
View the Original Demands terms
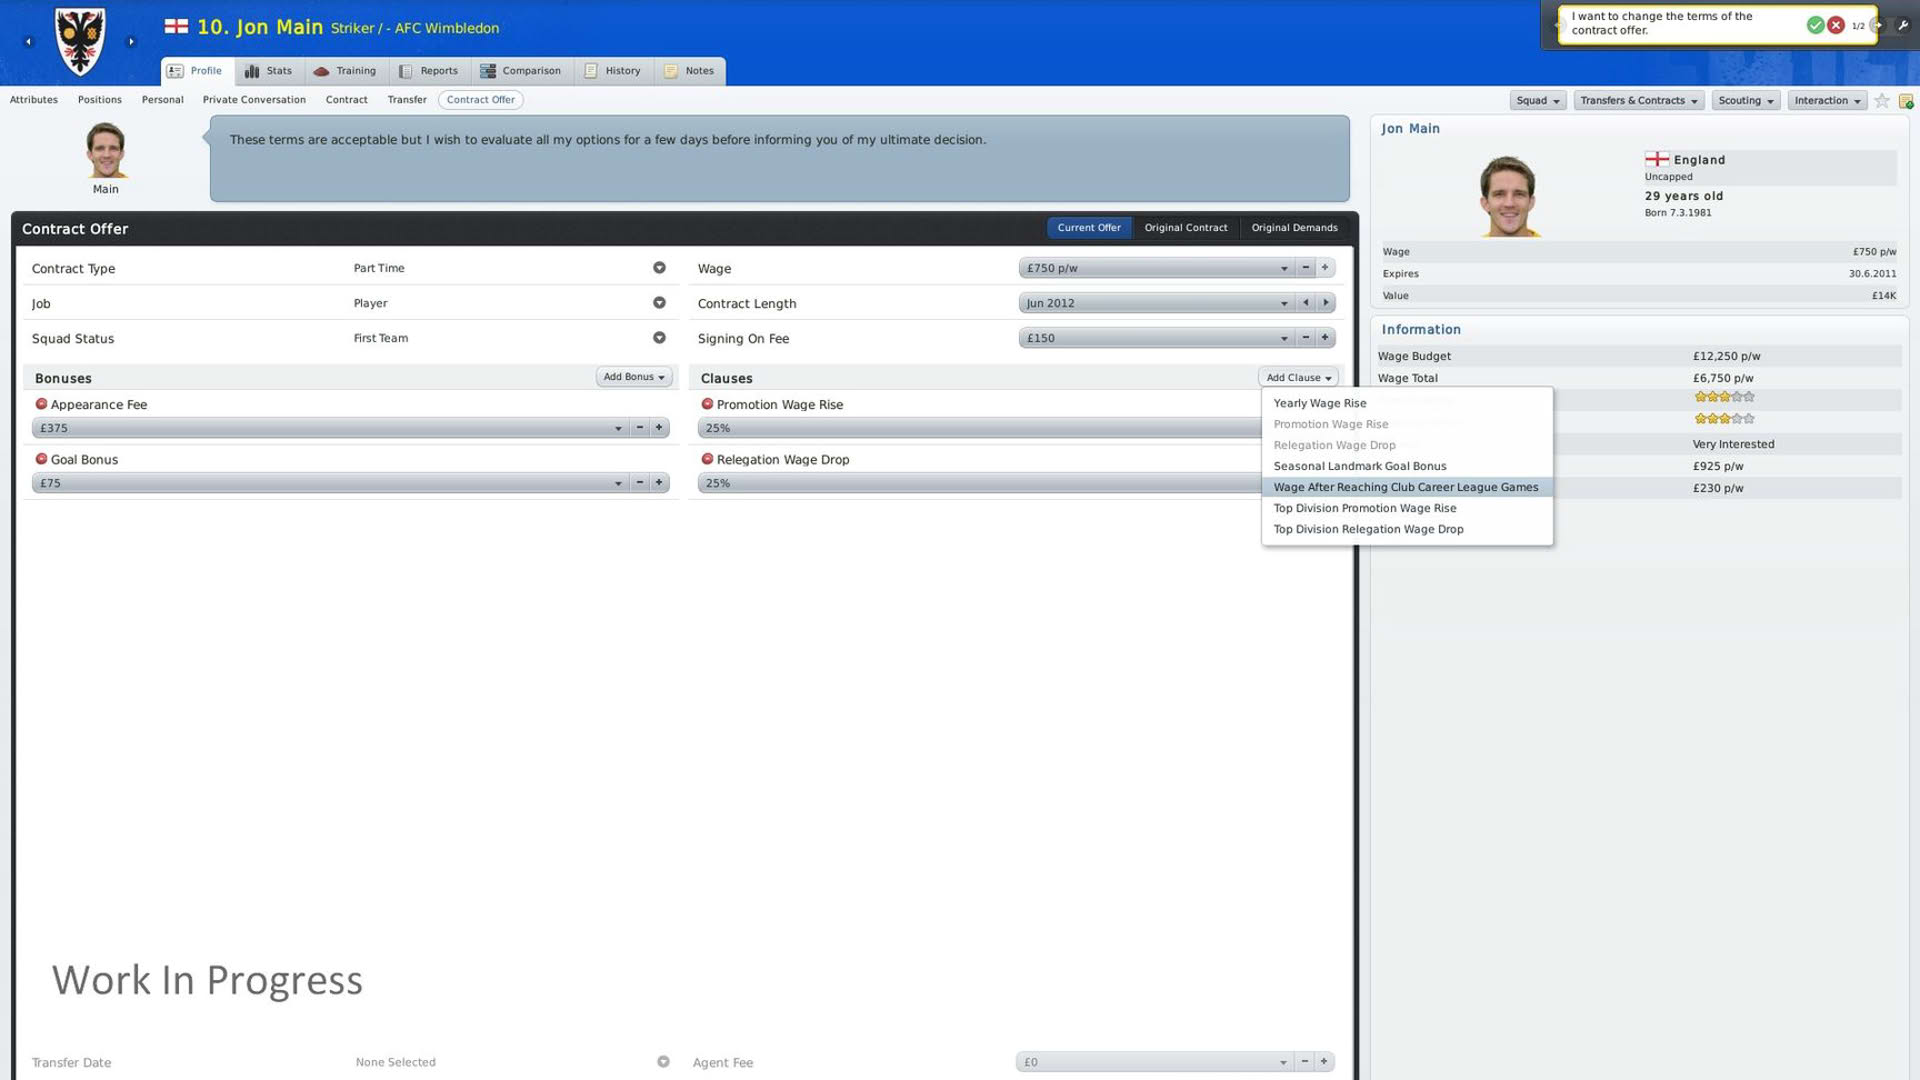coord(1294,228)
